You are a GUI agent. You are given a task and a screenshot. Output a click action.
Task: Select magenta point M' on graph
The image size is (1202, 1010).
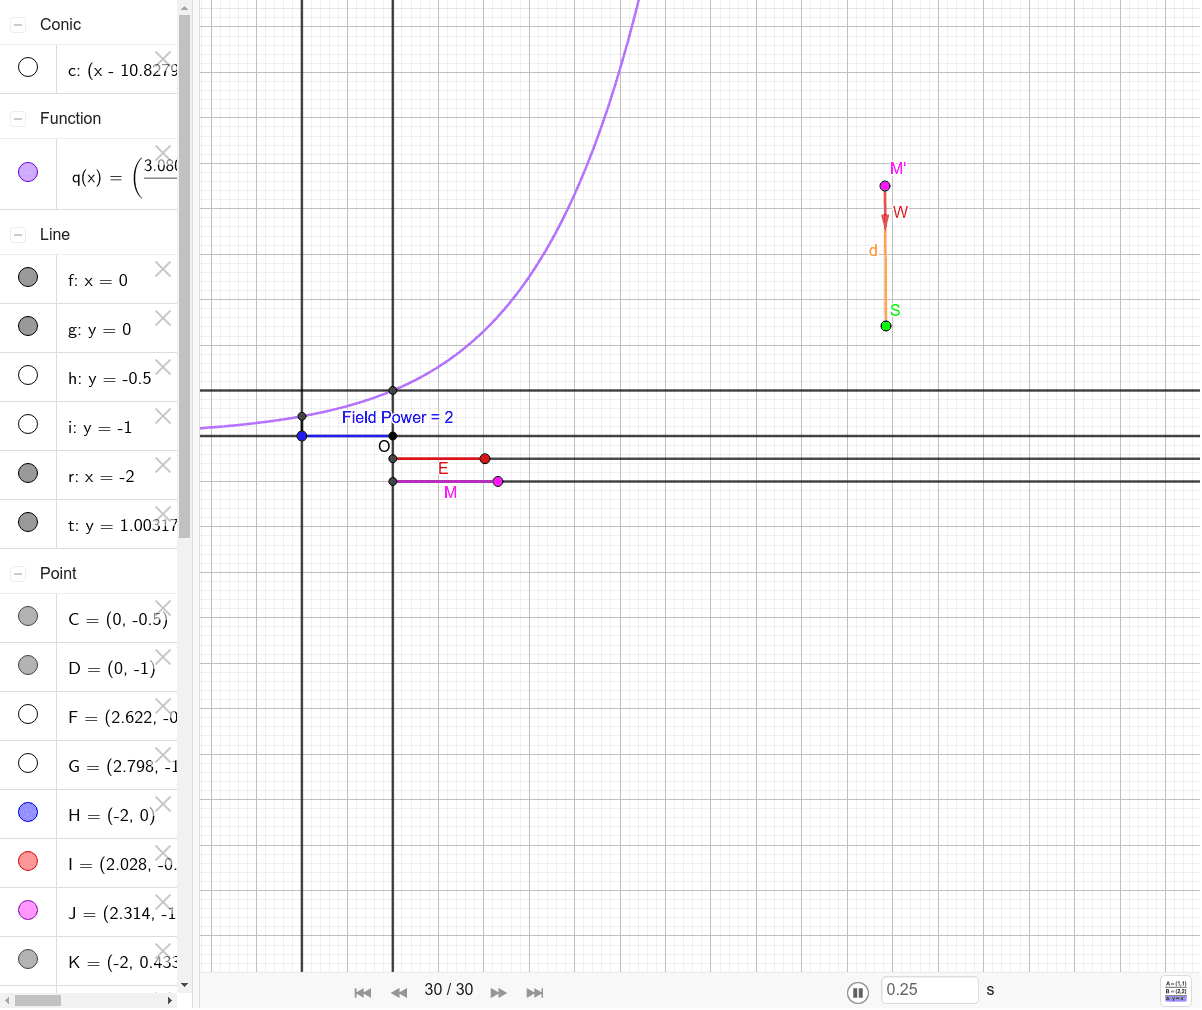(885, 186)
